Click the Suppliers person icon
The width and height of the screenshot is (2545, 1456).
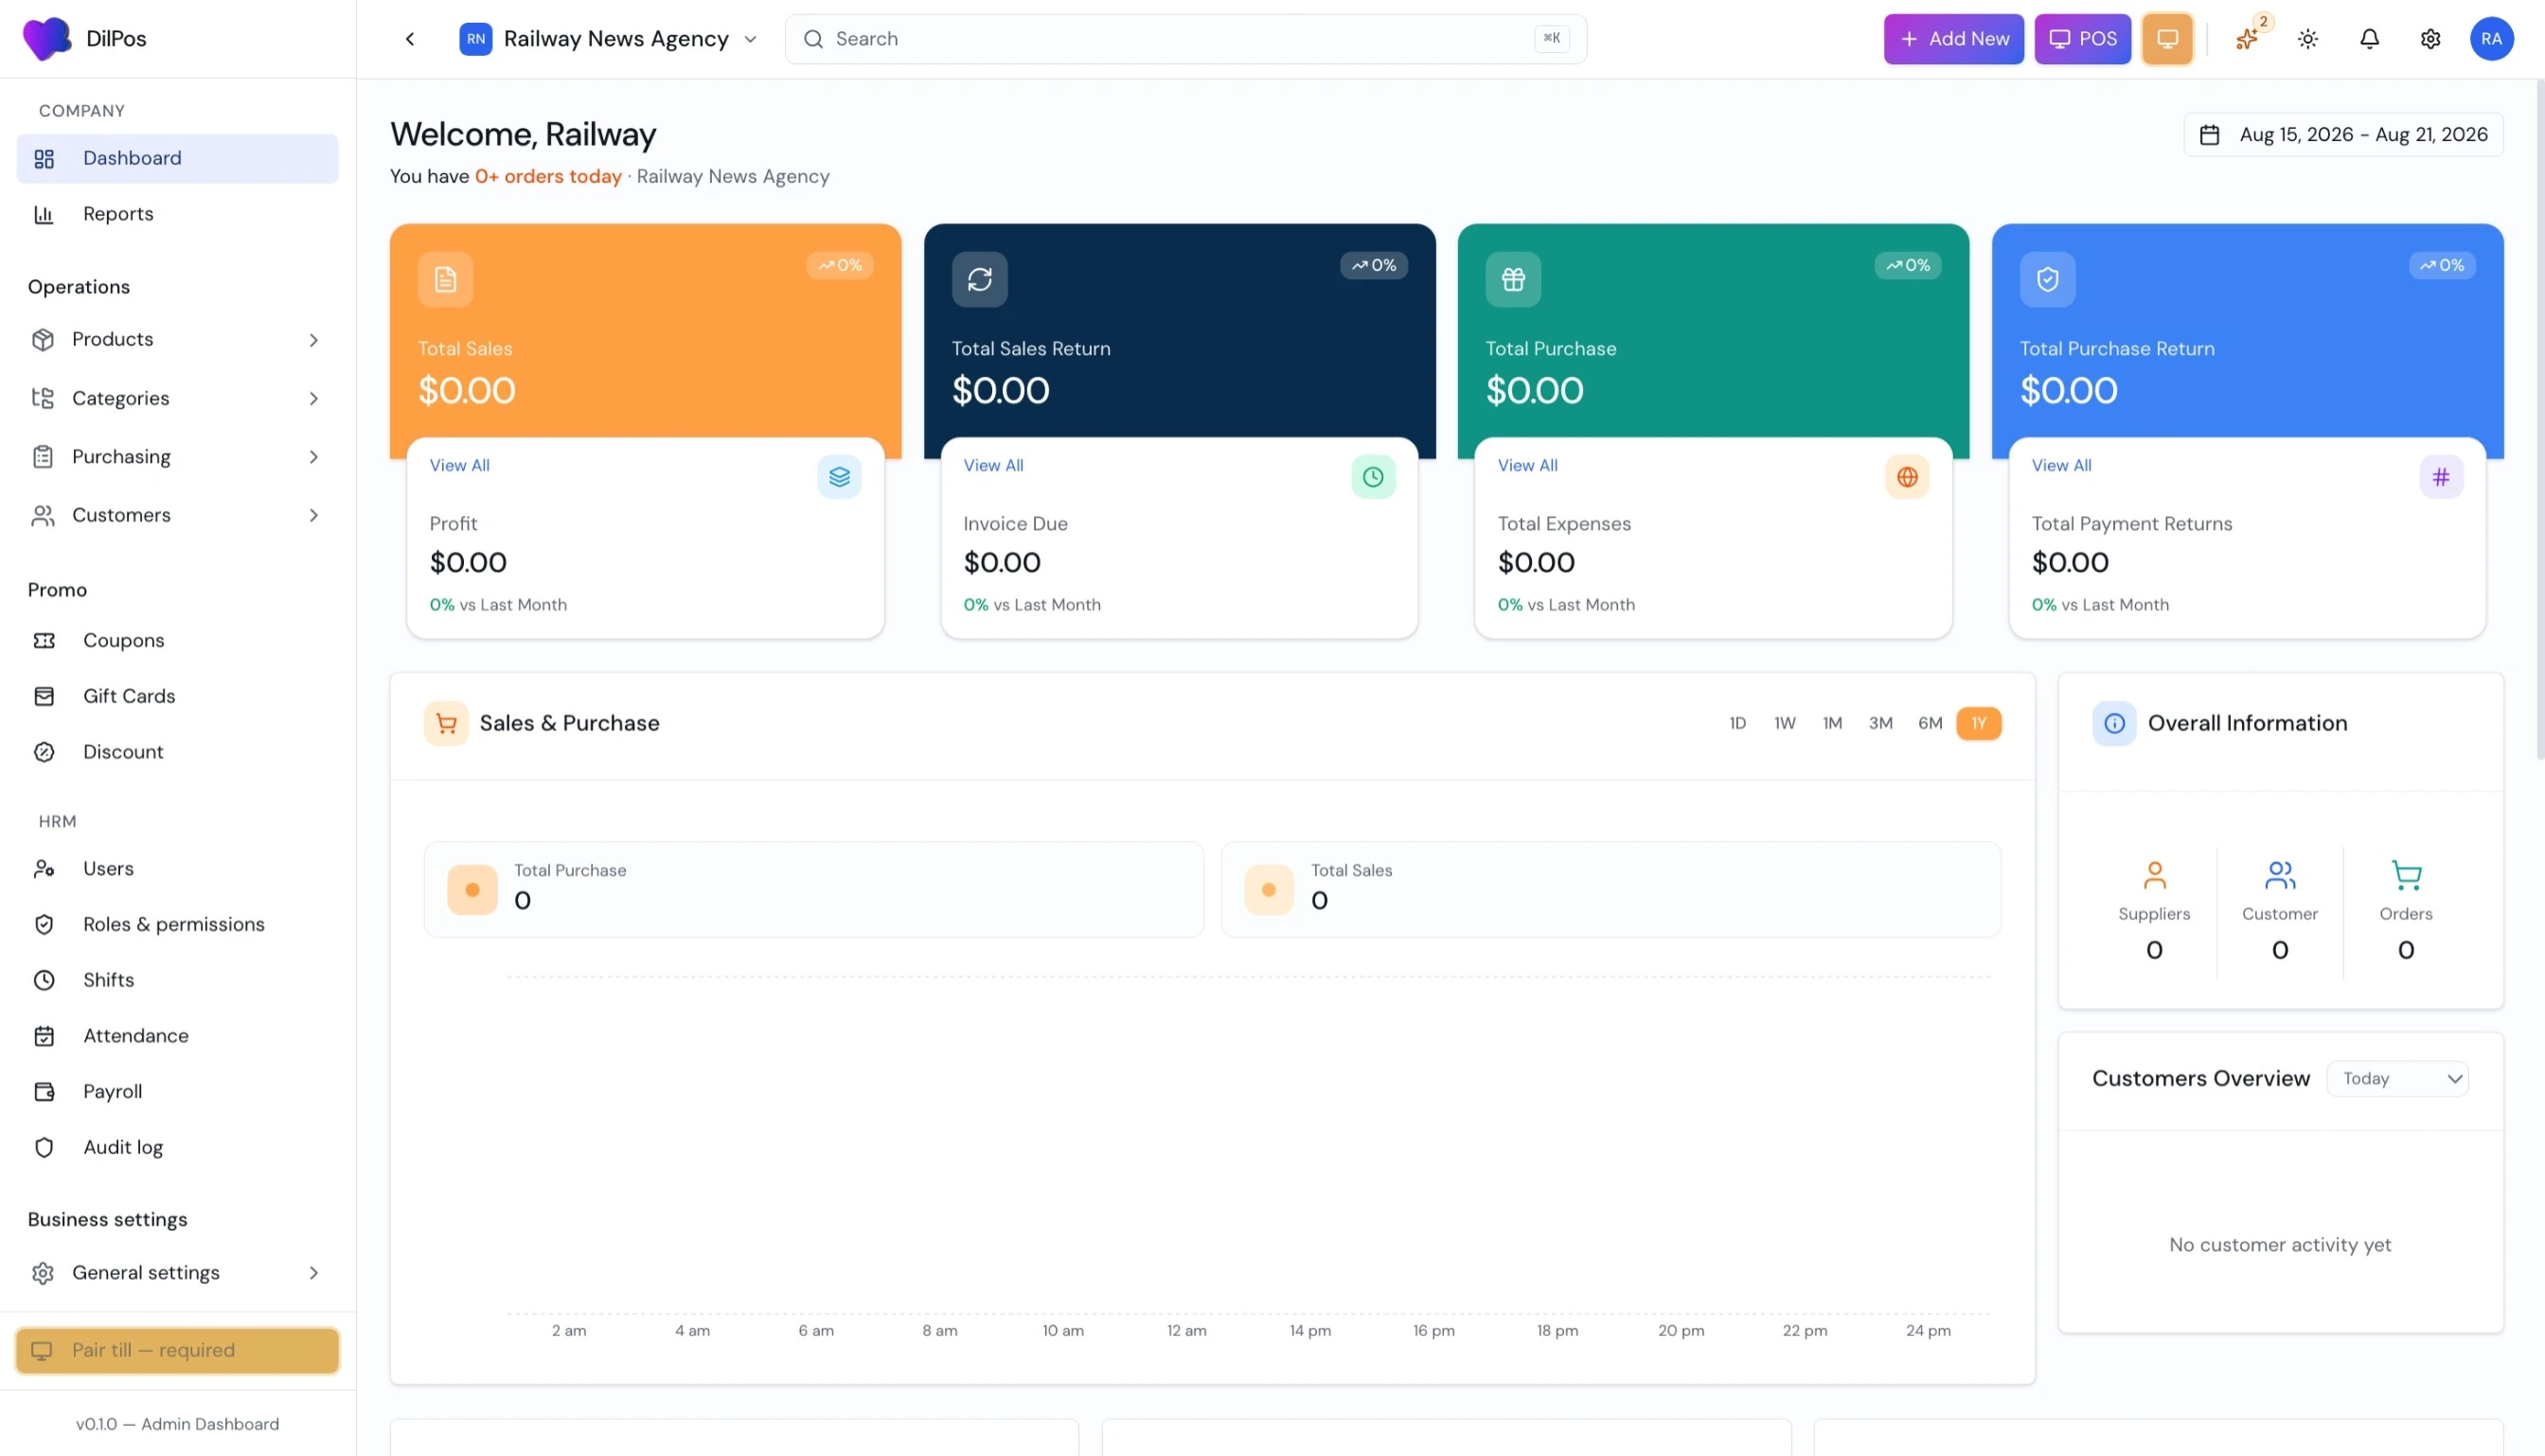pyautogui.click(x=2154, y=875)
